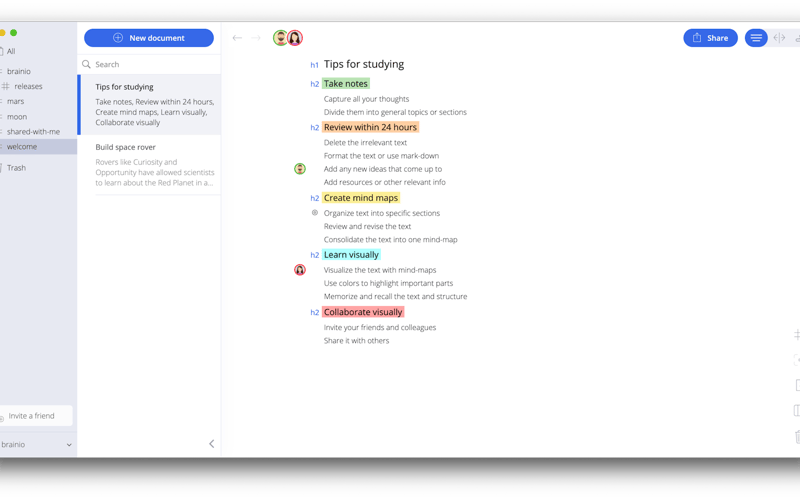Screen dimensions: 800x500
Task: Click the Tips for studying title in editor
Action: click(x=364, y=64)
